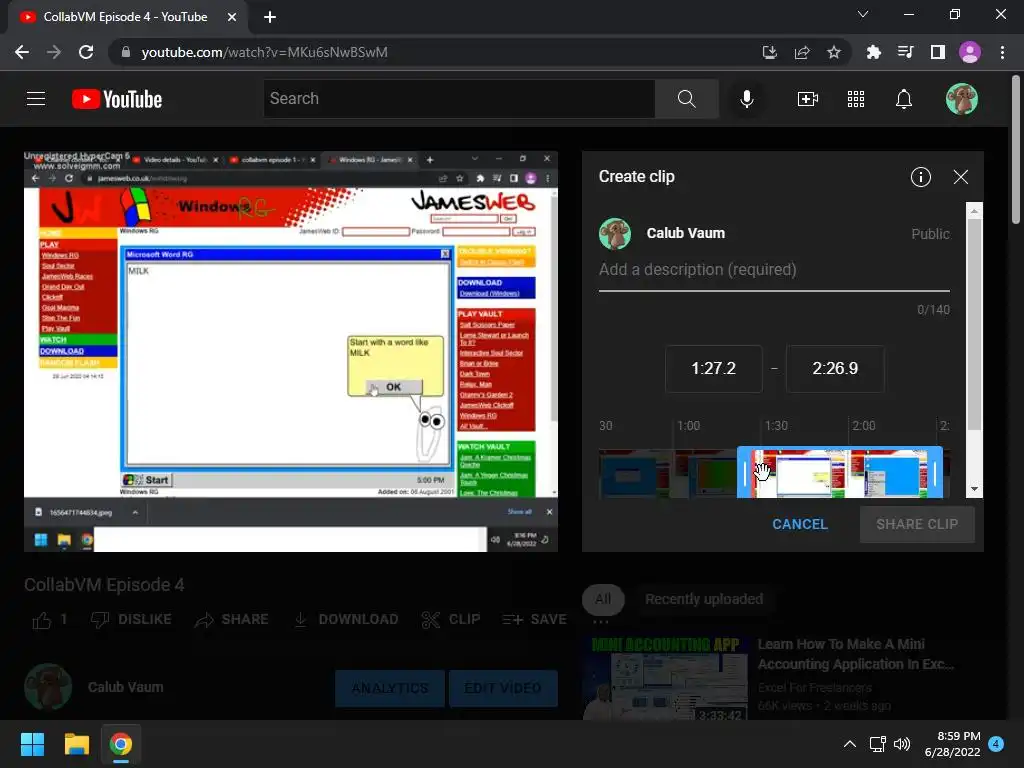Share this page icon in address bar
The height and width of the screenshot is (768, 1024).
pos(802,52)
